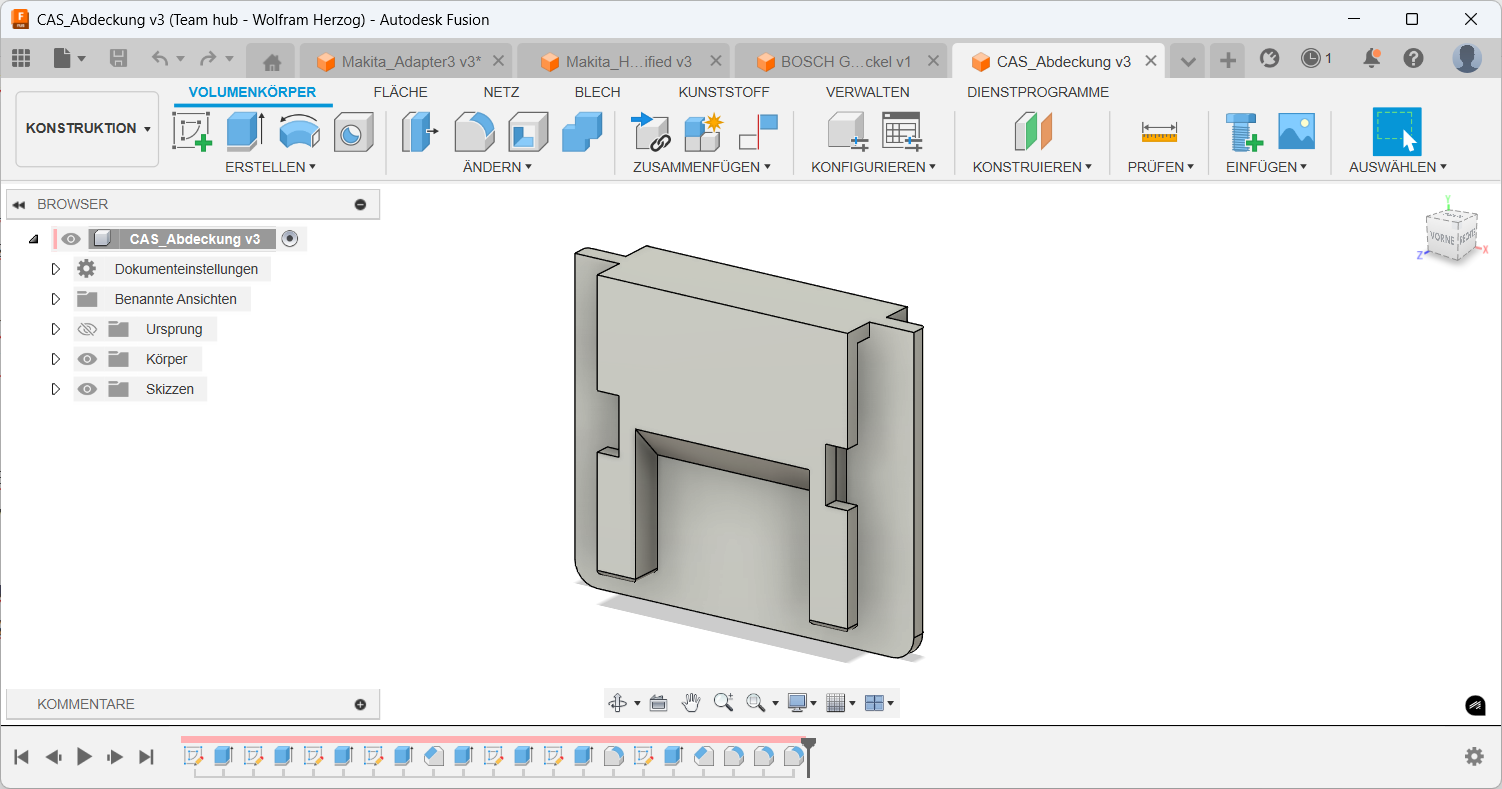Expand the Dokumenteinstellungen tree node
The image size is (1502, 789).
click(56, 269)
